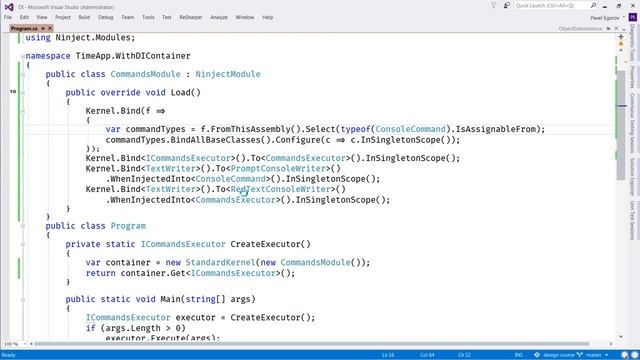Click the first ReSharper status indicator icon
Image resolution: width=640 pixels, height=360 pixels.
625,355
